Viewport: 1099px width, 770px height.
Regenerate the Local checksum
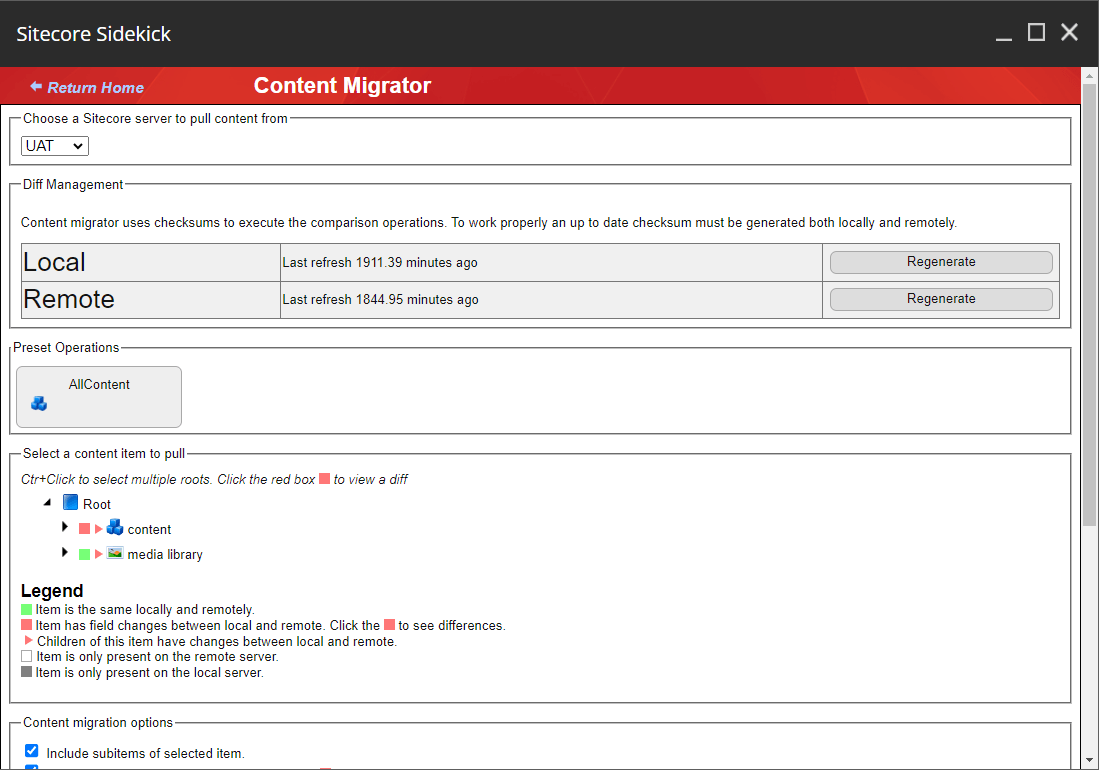tap(940, 262)
